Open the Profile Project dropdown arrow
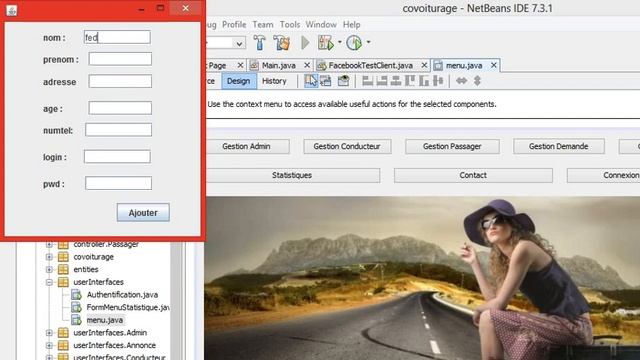The width and height of the screenshot is (640, 360). (x=368, y=42)
